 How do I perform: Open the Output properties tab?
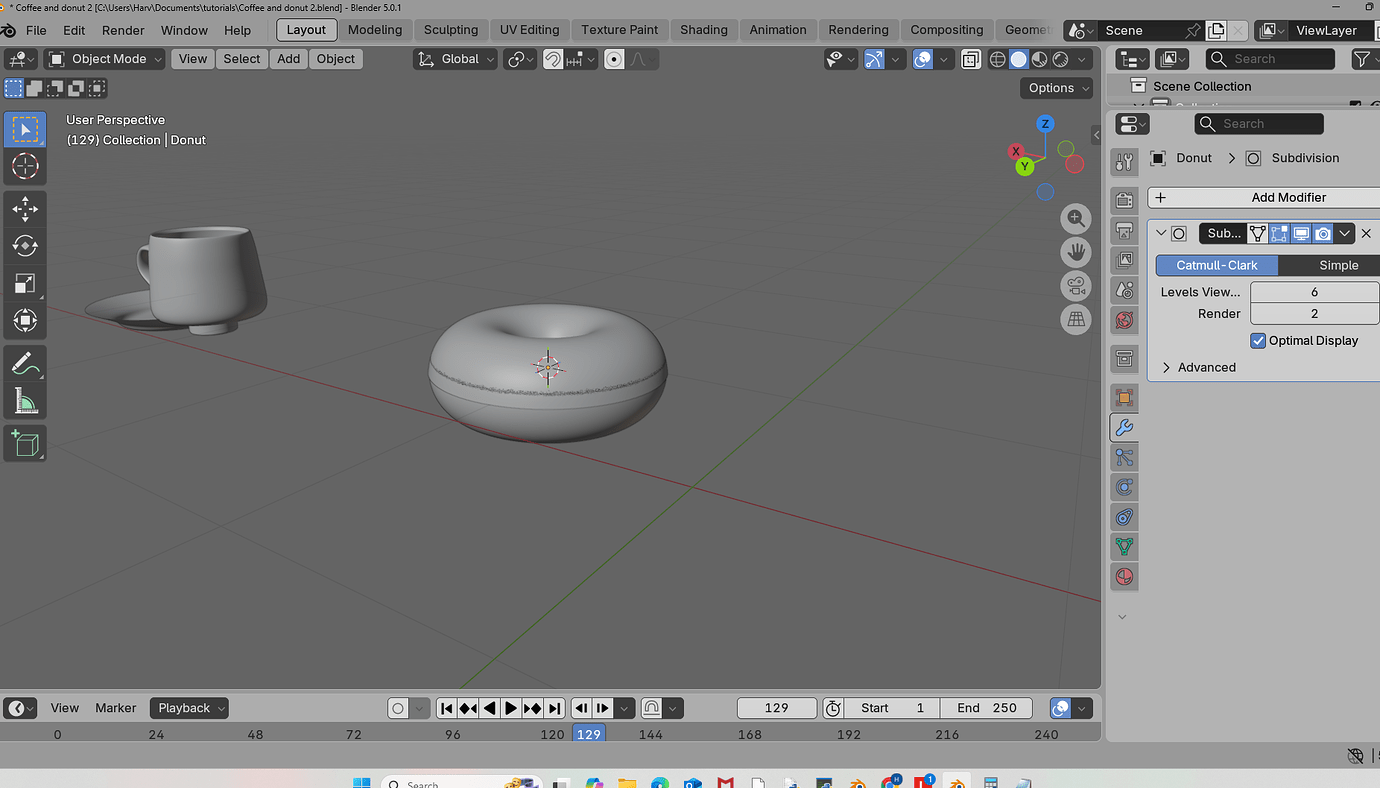click(1124, 231)
